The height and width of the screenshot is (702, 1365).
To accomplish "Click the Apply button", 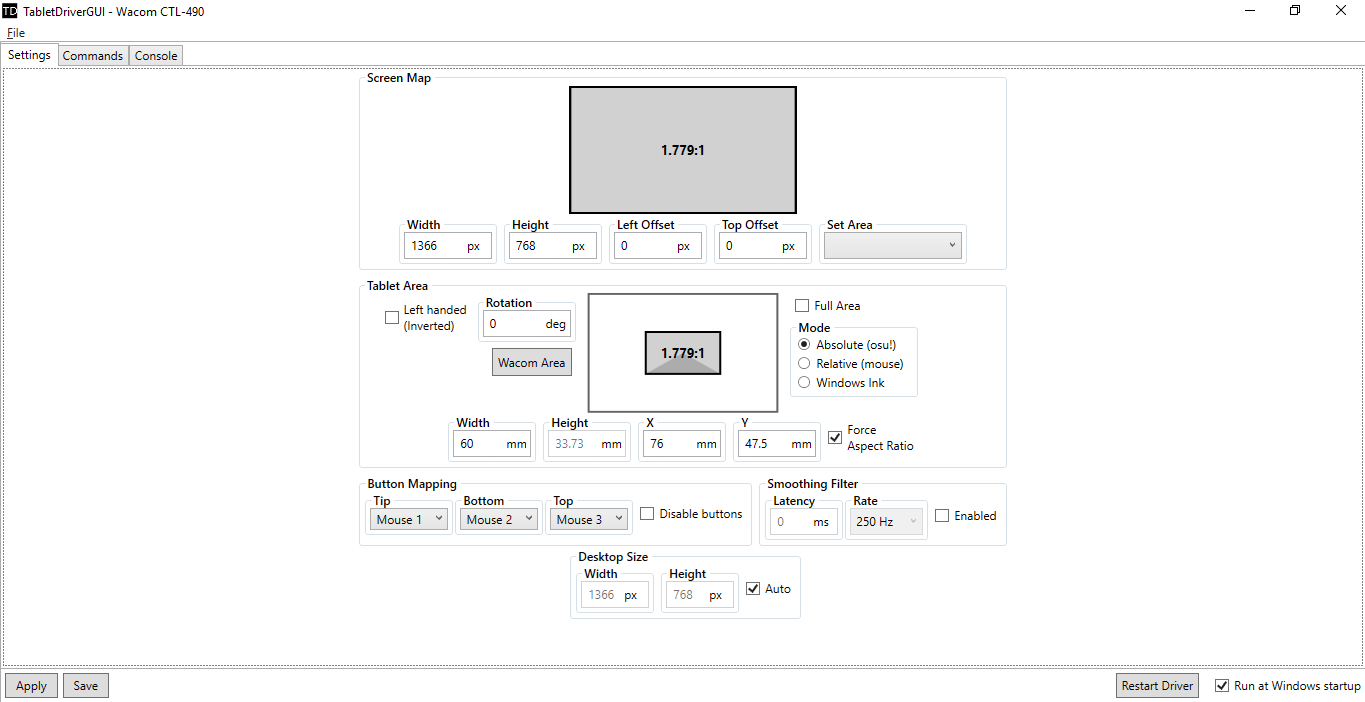I will 31,685.
